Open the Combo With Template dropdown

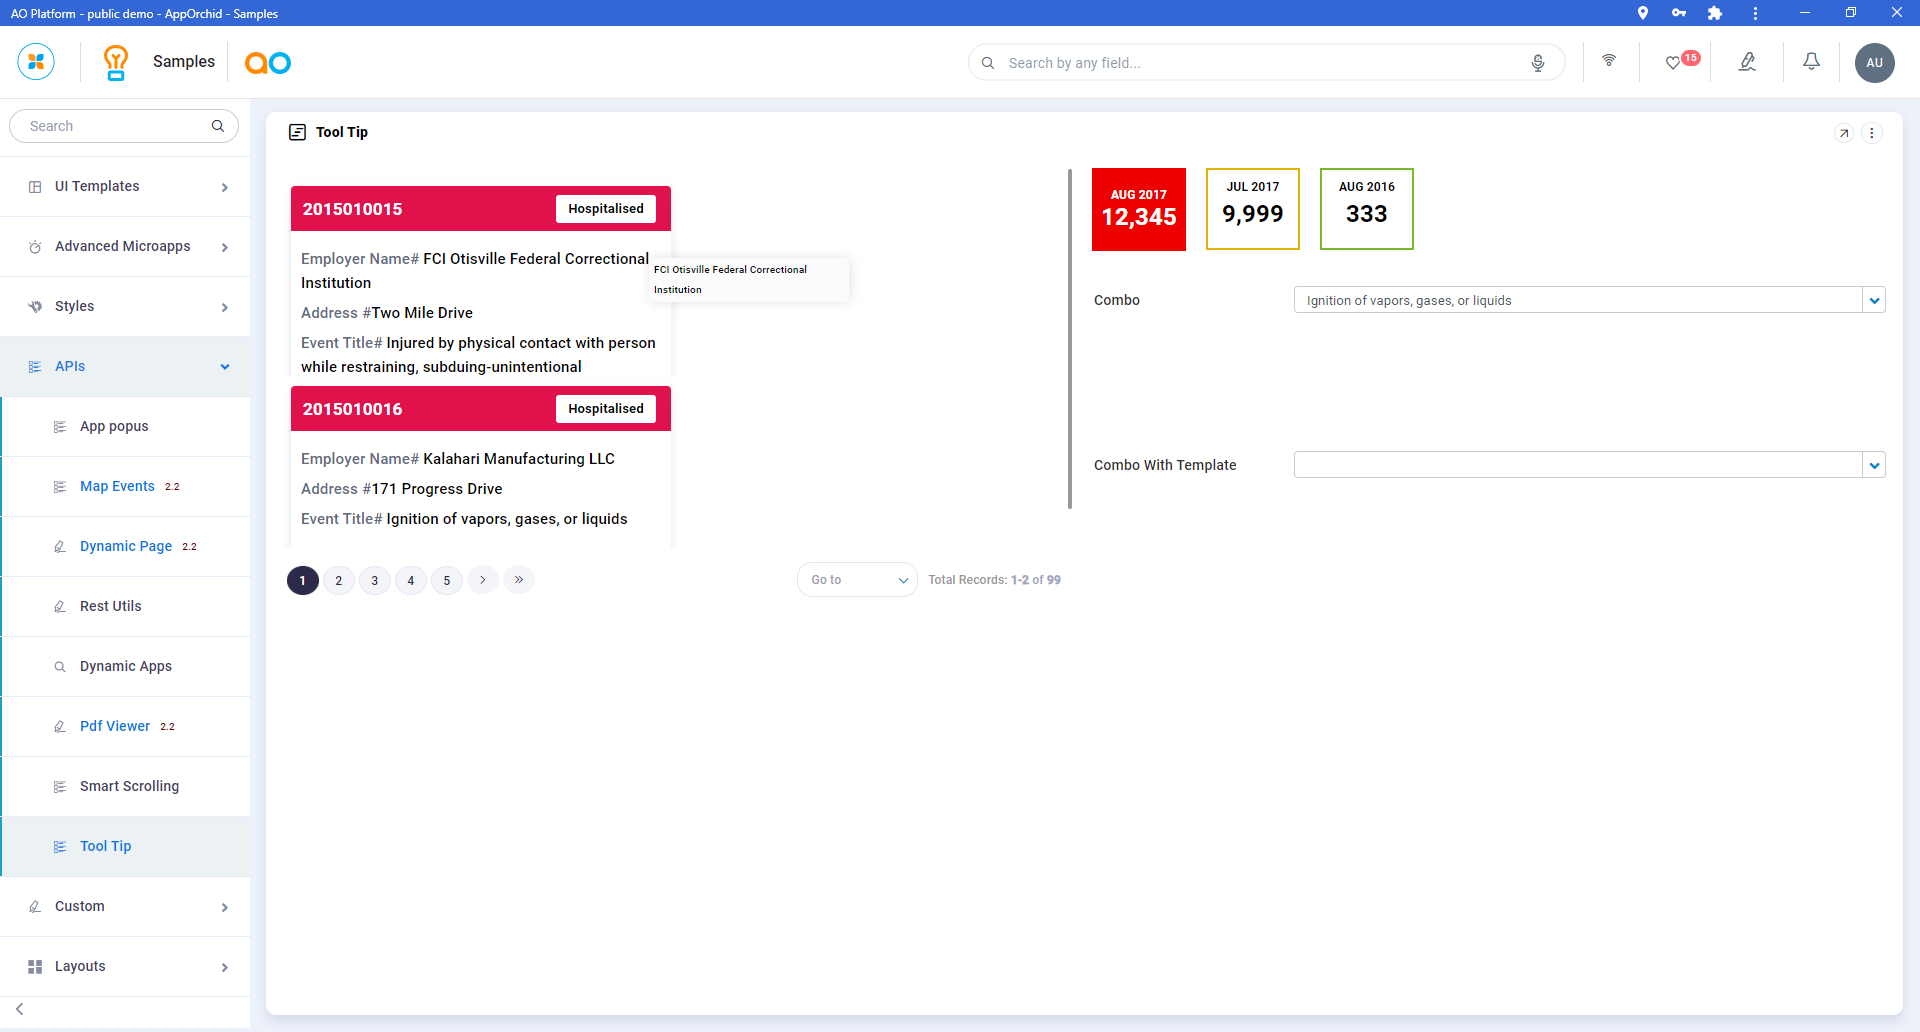pos(1874,465)
